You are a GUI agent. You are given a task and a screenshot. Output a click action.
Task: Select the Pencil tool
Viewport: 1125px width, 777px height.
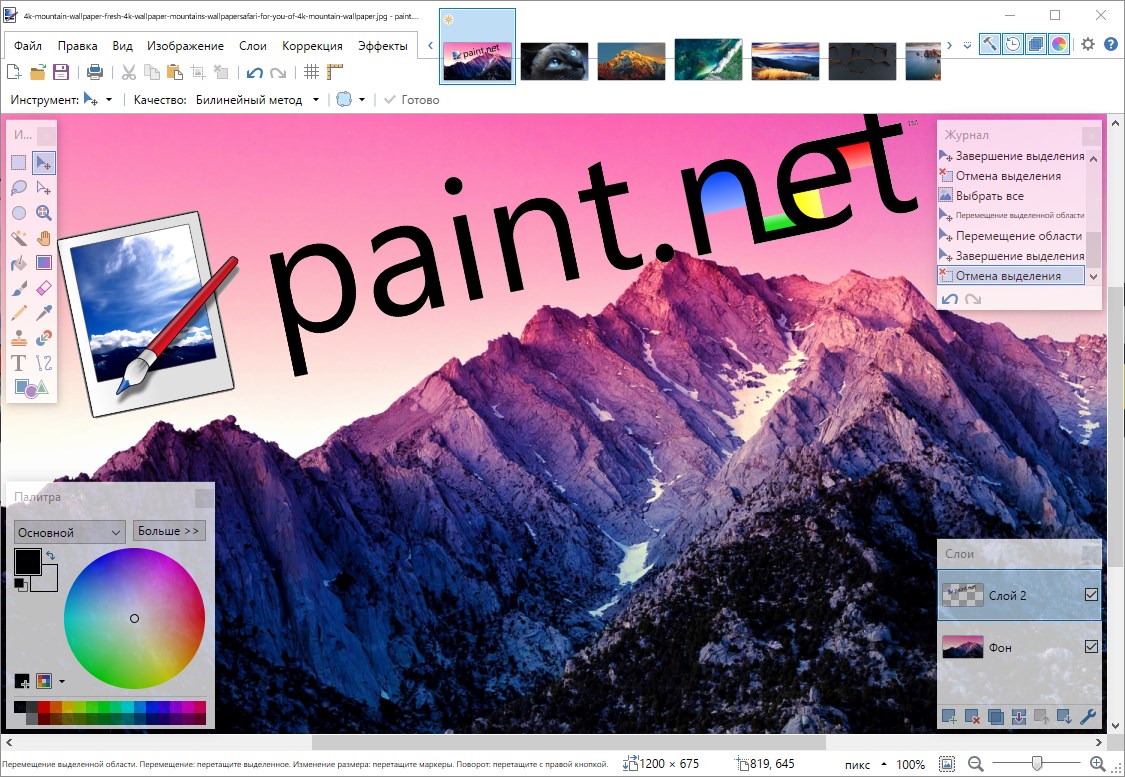[x=19, y=313]
